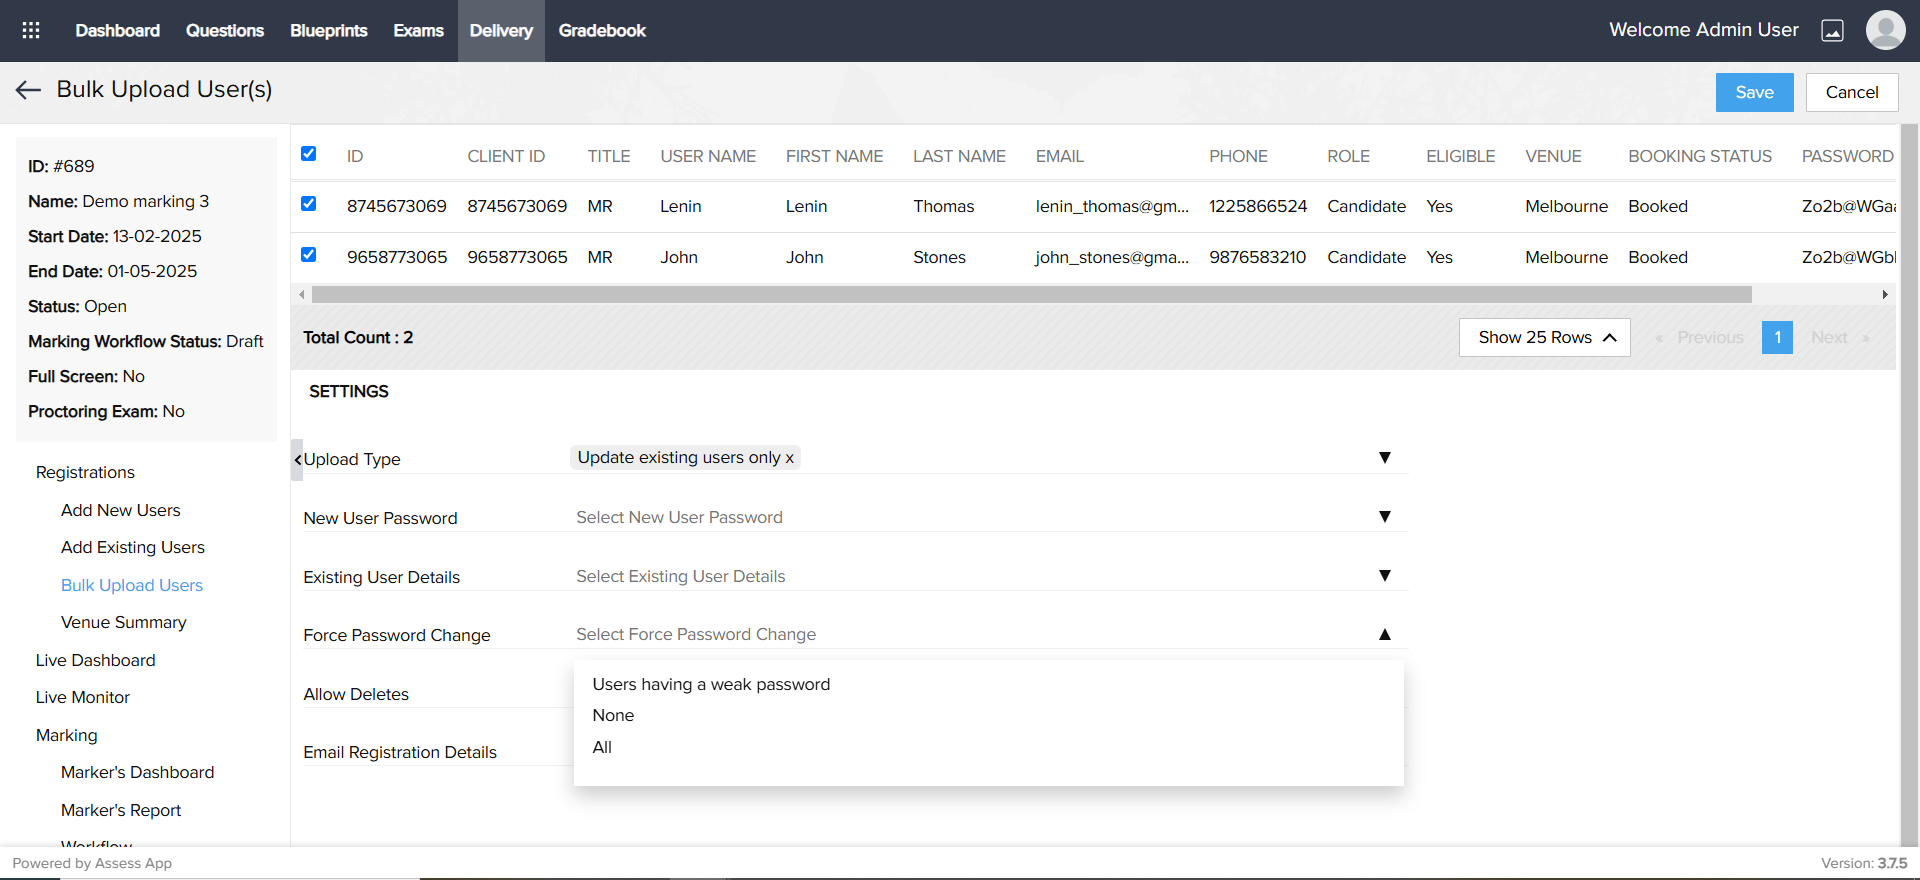Open the image gallery icon in header

1832,30
